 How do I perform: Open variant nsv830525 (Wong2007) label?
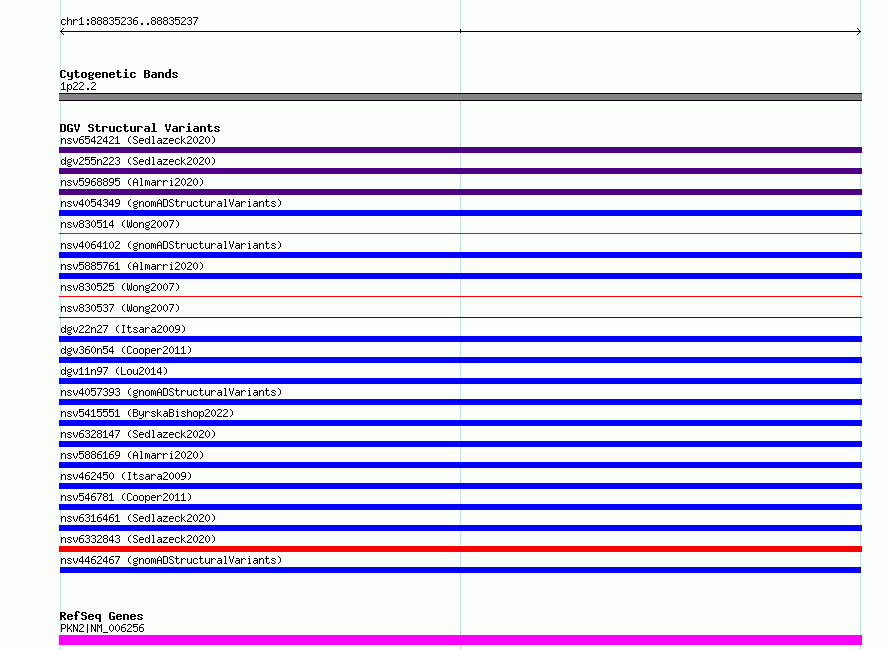coord(120,287)
